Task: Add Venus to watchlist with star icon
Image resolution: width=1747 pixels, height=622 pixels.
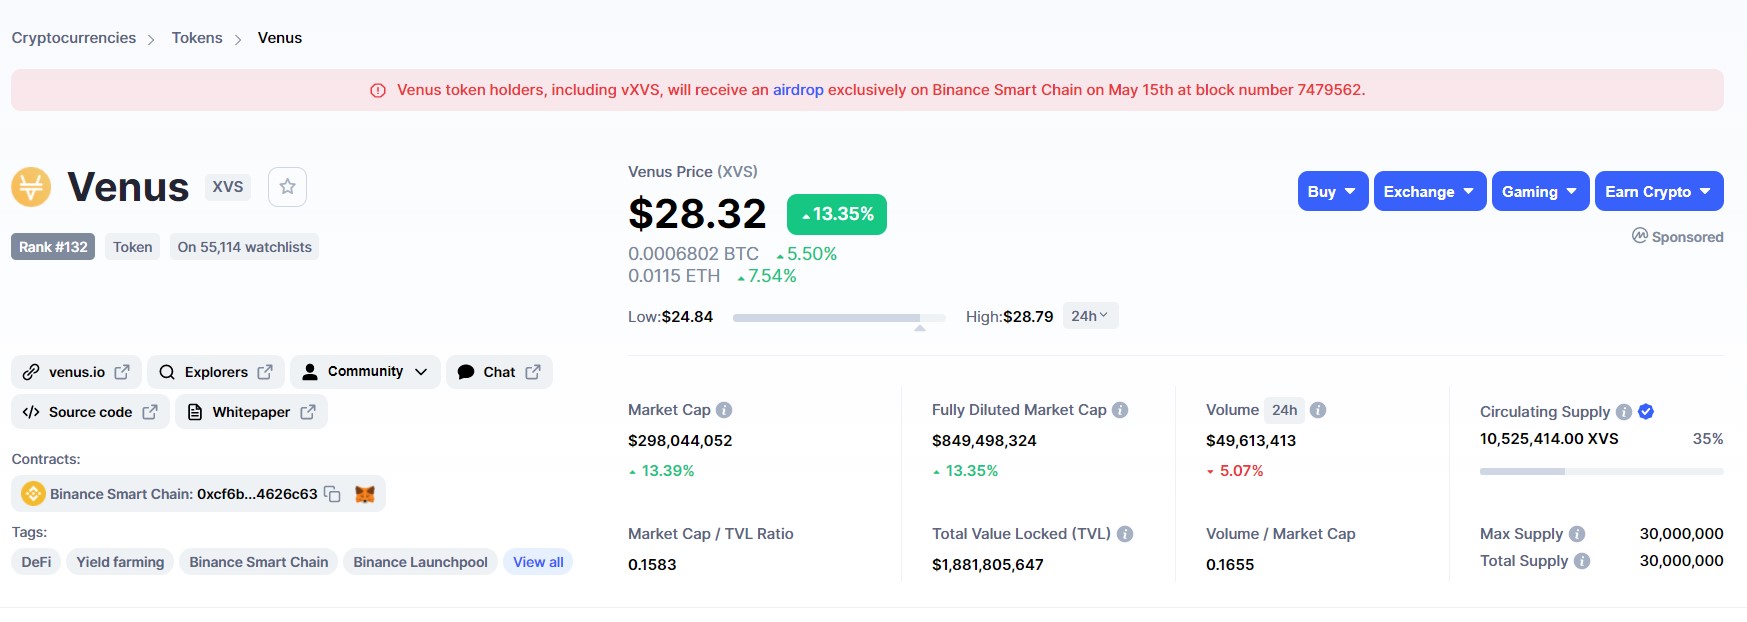Action: [287, 187]
